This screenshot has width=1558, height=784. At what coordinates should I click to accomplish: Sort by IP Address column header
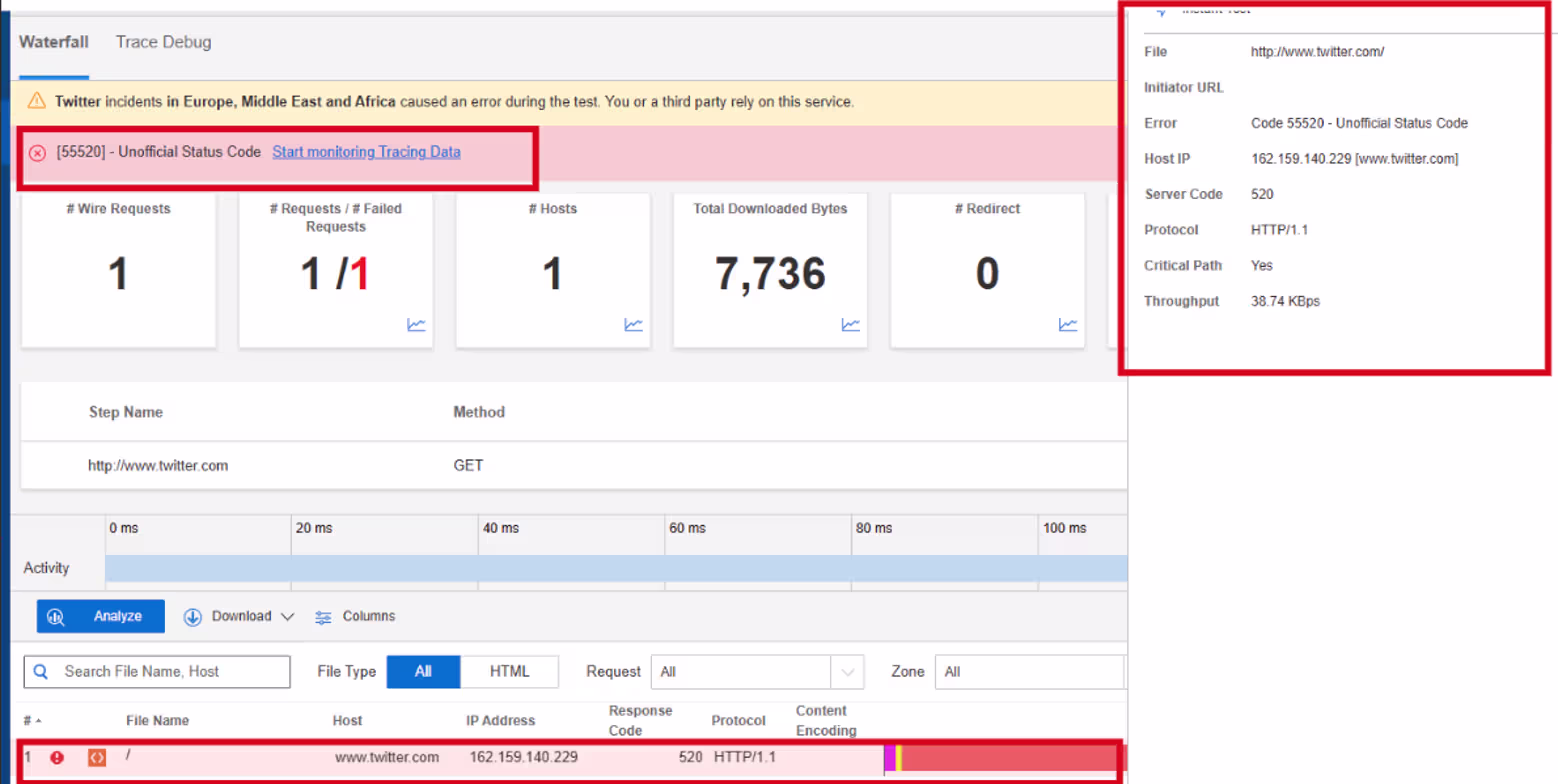pyautogui.click(x=500, y=720)
